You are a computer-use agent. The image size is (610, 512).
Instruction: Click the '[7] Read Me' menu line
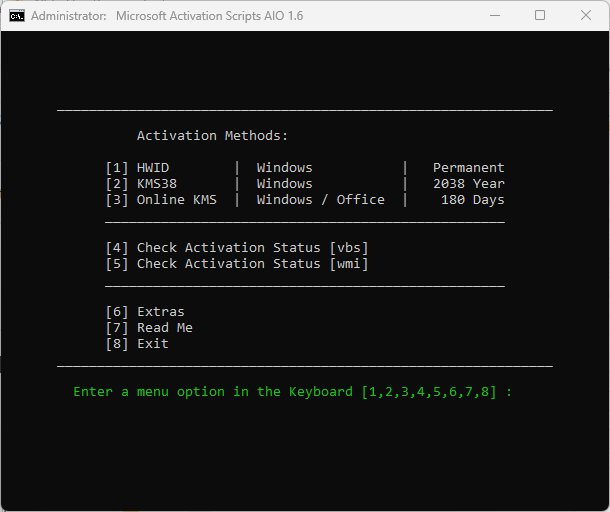tap(149, 328)
